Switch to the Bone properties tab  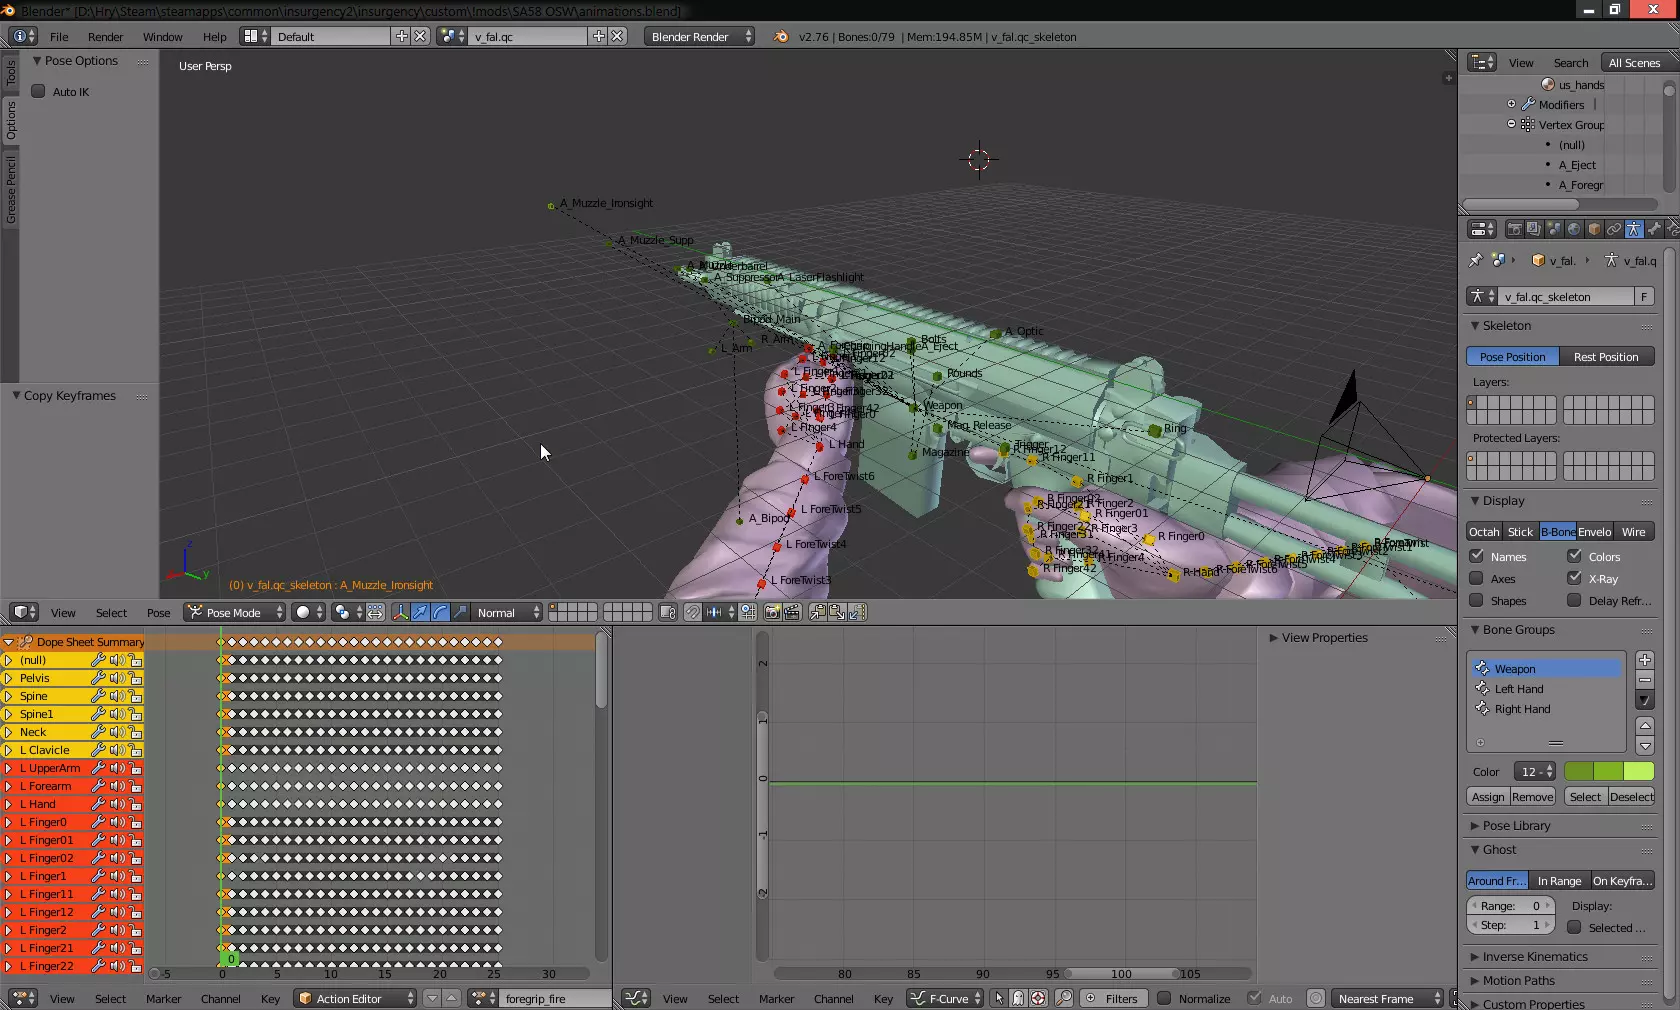pyautogui.click(x=1654, y=230)
